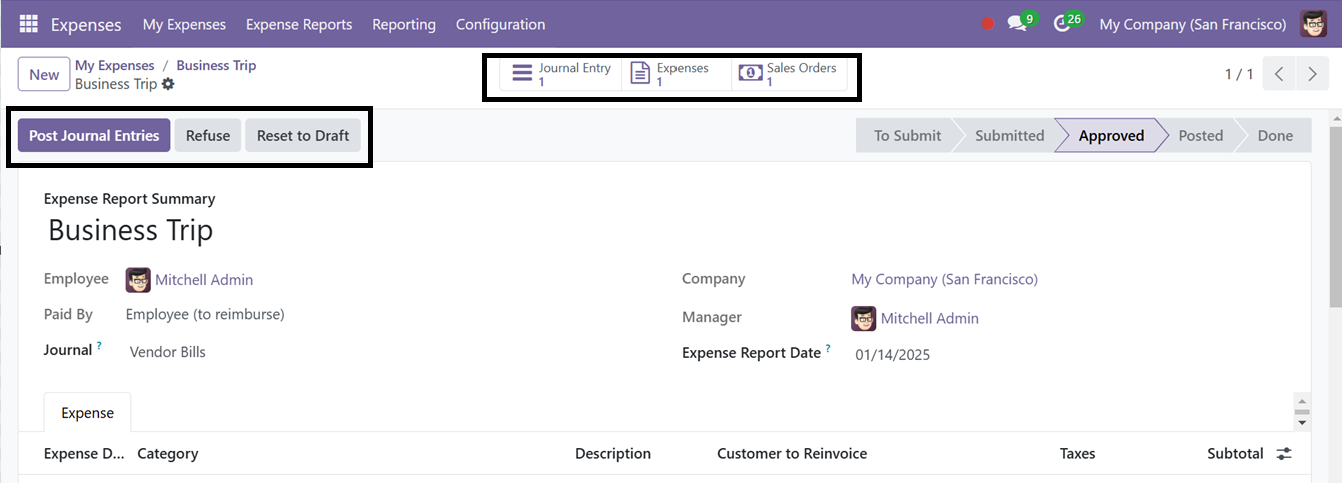The width and height of the screenshot is (1342, 483).
Task: Click the user avatar in top bar
Action: tap(1313, 24)
